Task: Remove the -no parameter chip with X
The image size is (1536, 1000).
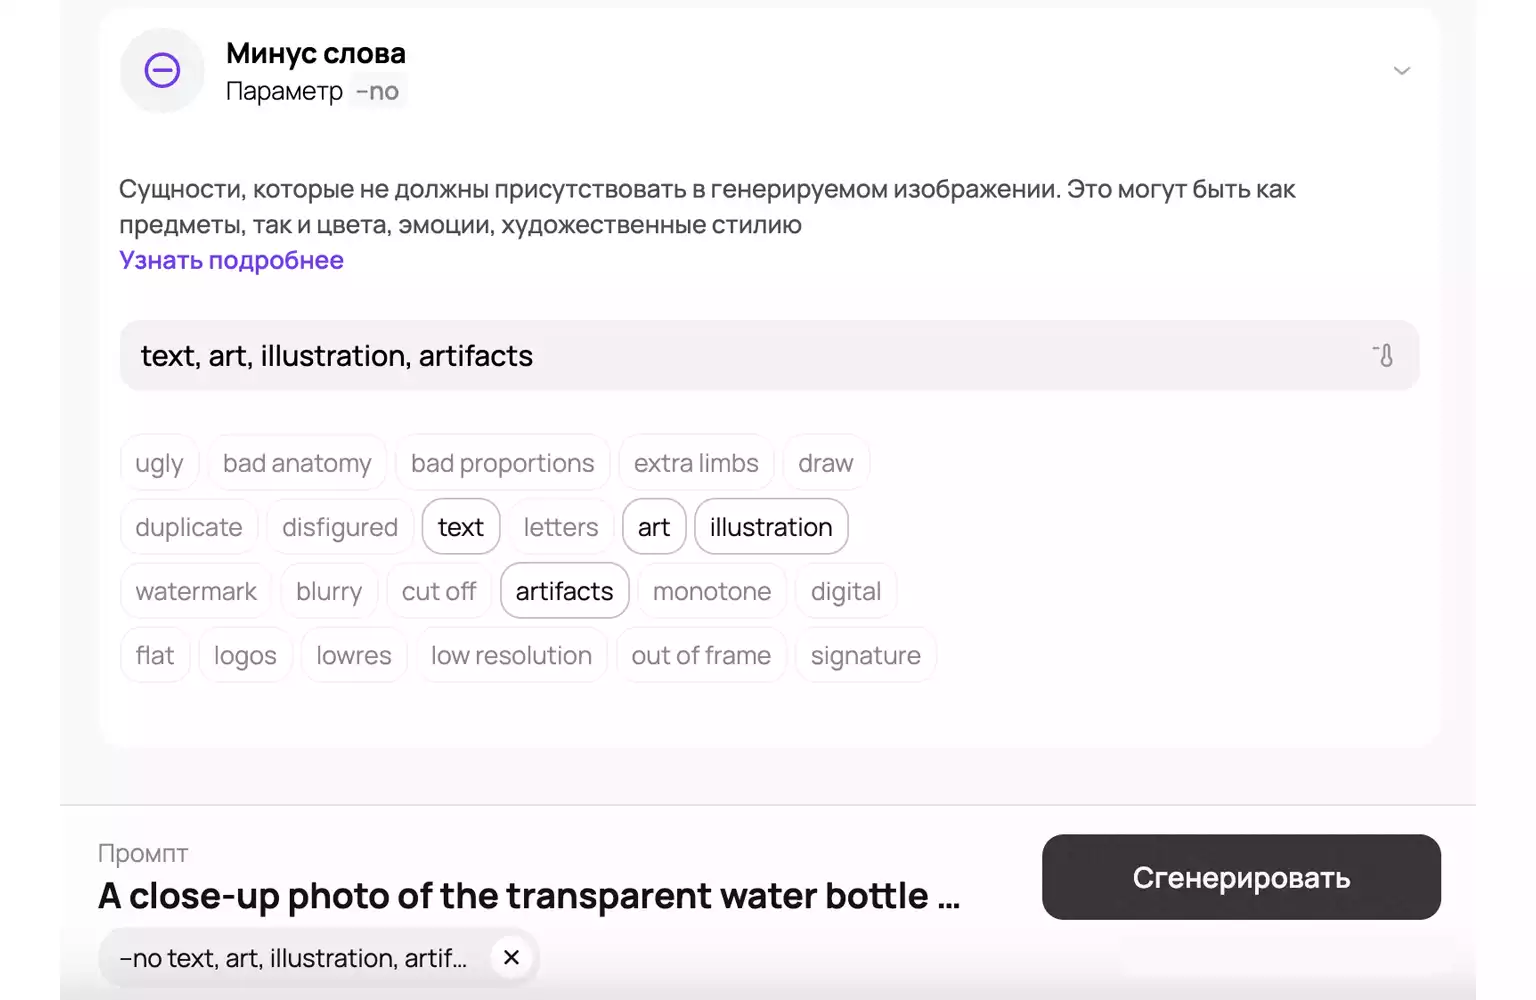Action: coord(511,957)
